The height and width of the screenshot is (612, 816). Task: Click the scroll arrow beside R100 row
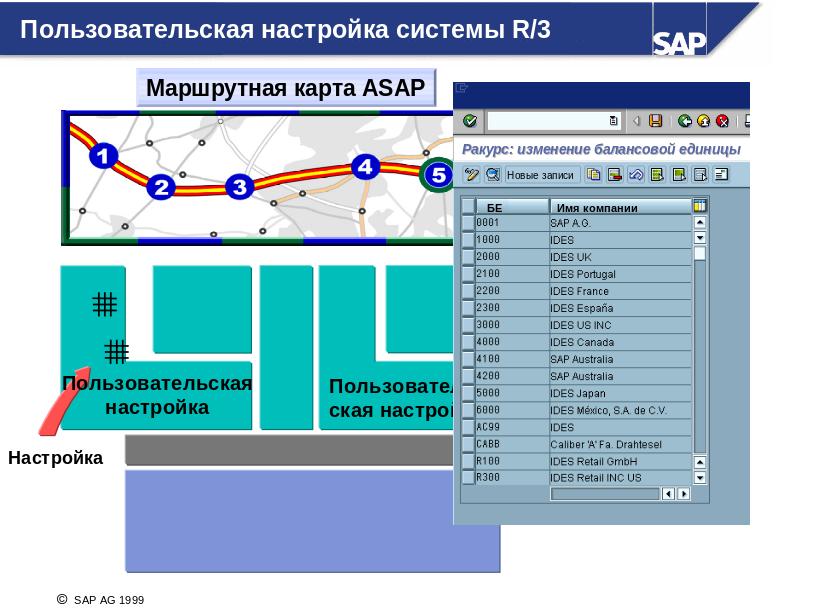[x=700, y=462]
